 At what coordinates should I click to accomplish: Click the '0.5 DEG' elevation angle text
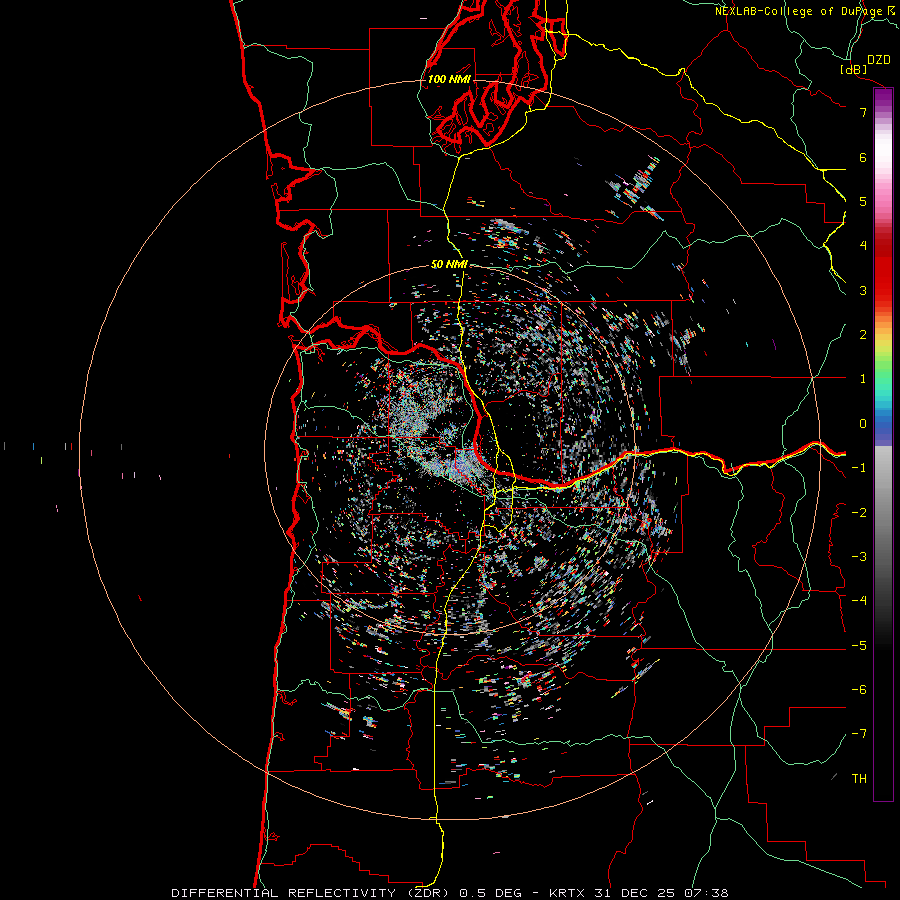pyautogui.click(x=491, y=893)
